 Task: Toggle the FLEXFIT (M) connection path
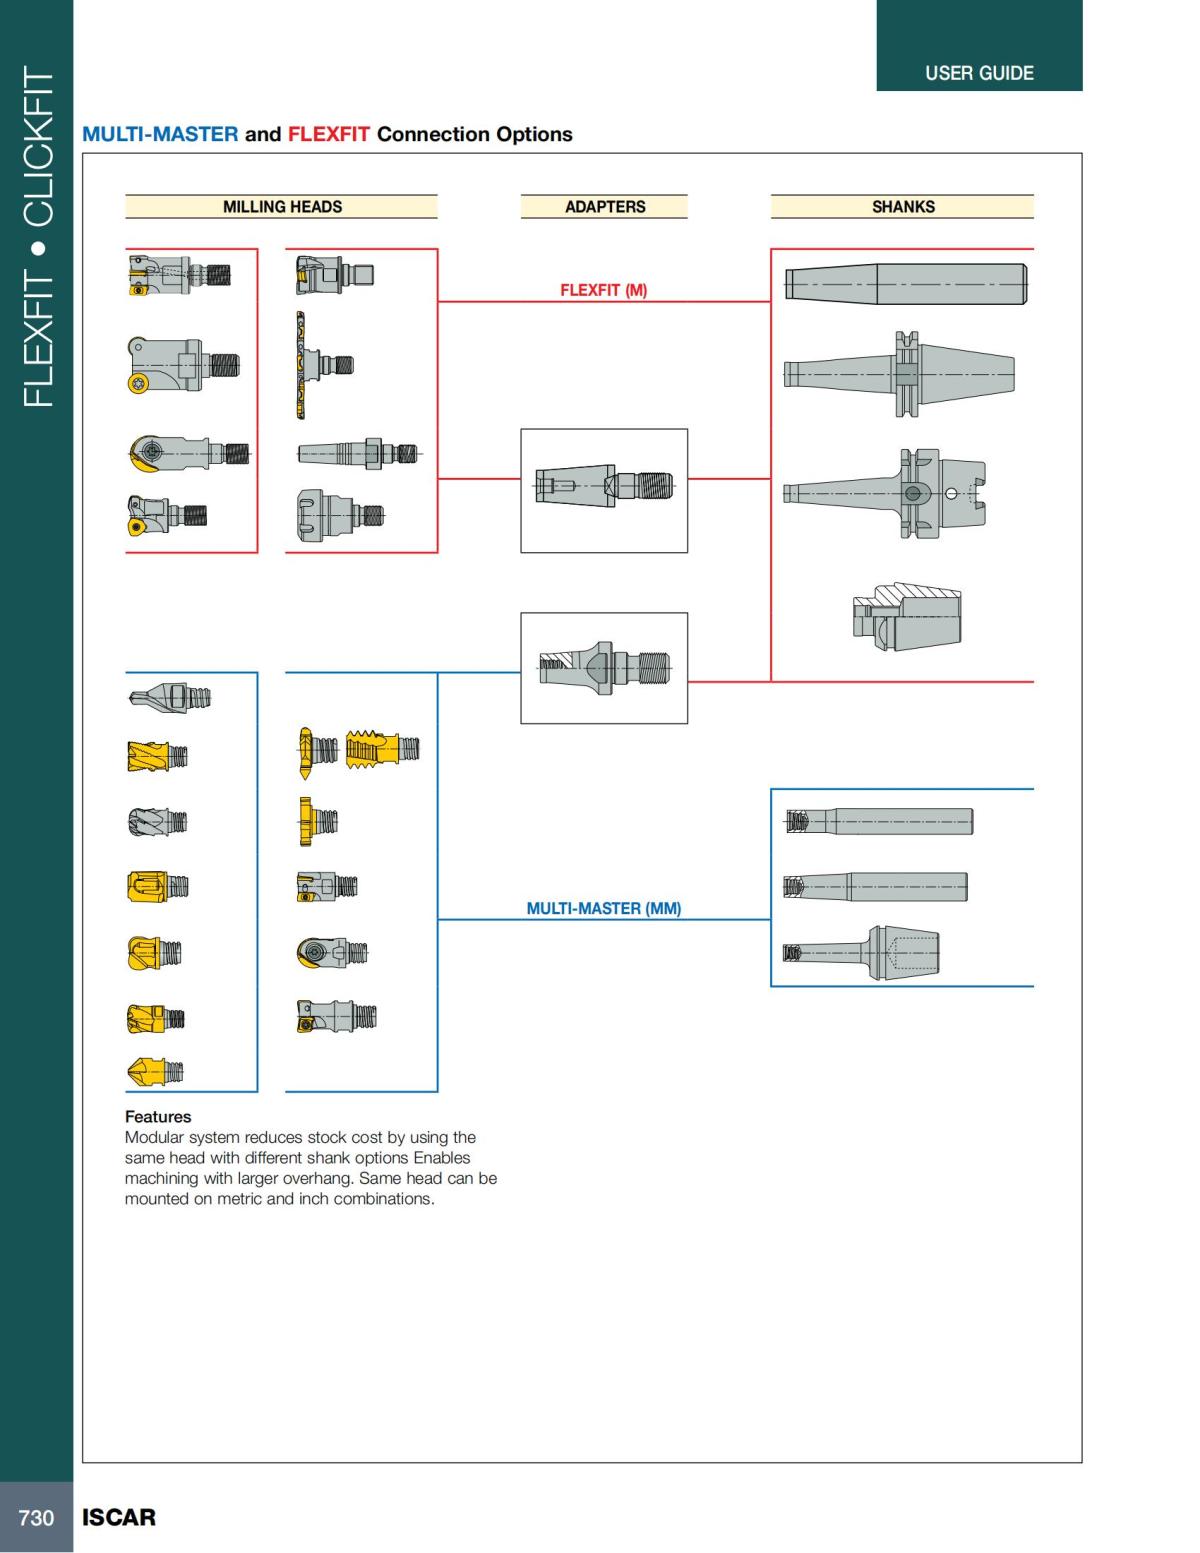pos(604,290)
